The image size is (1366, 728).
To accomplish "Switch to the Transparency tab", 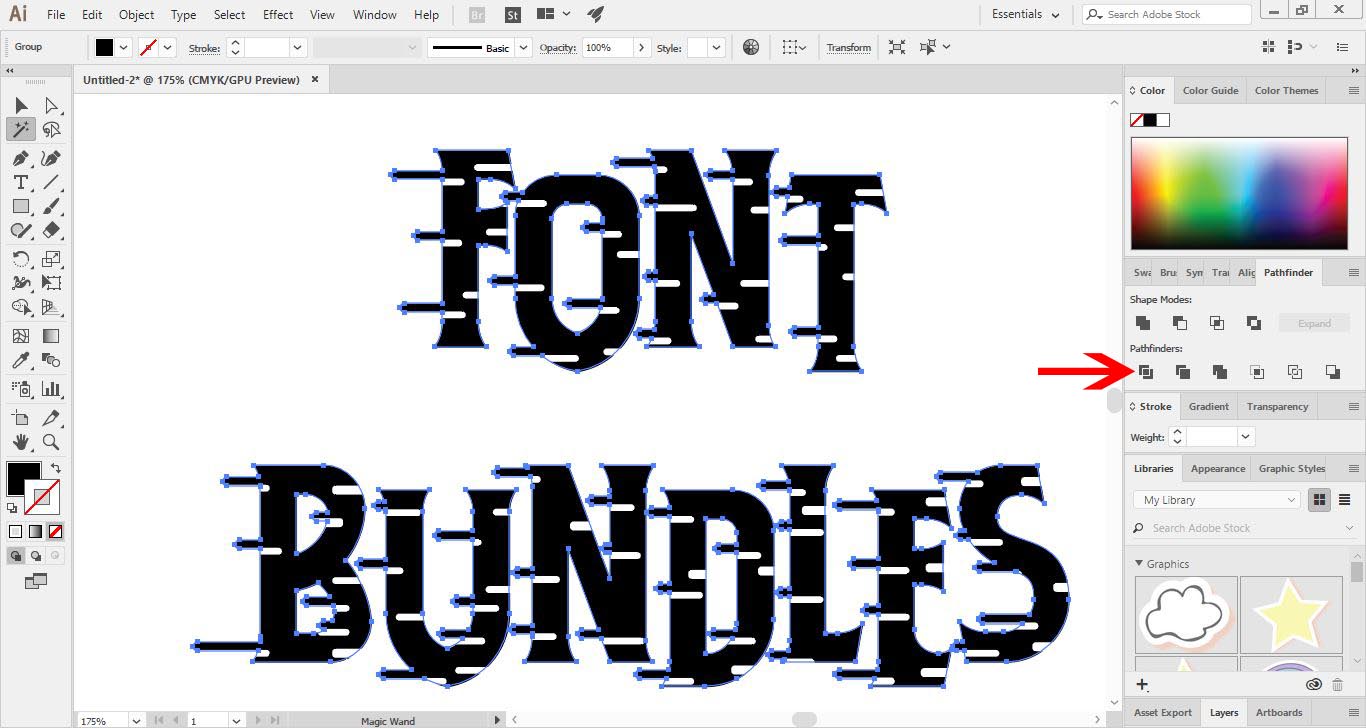I will [1277, 406].
